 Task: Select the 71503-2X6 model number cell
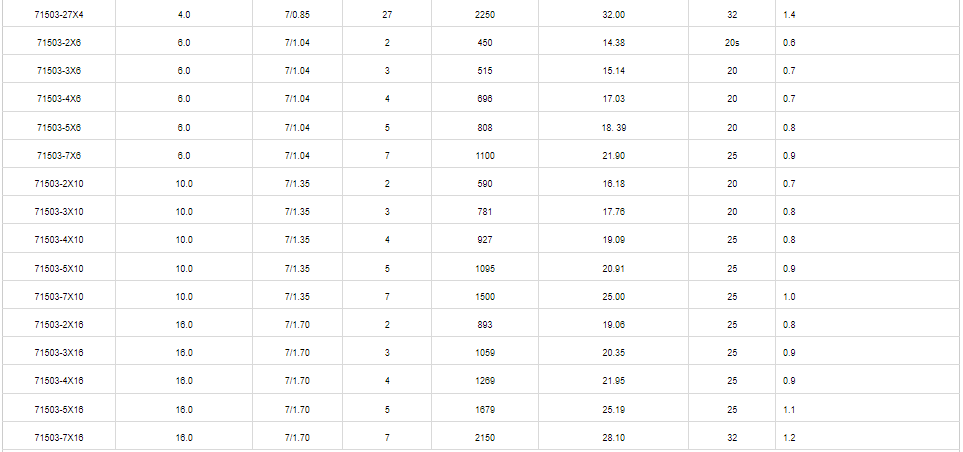(x=59, y=43)
